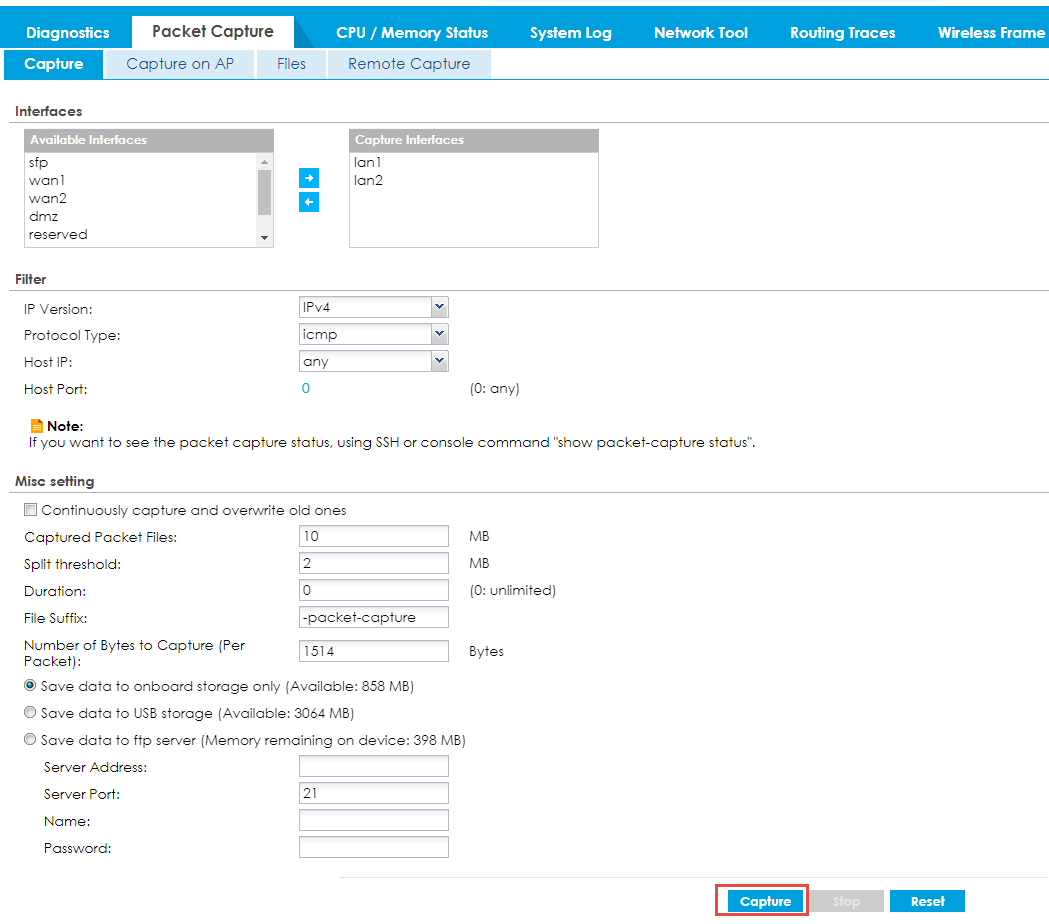Click the right arrow to add interface

click(309, 177)
